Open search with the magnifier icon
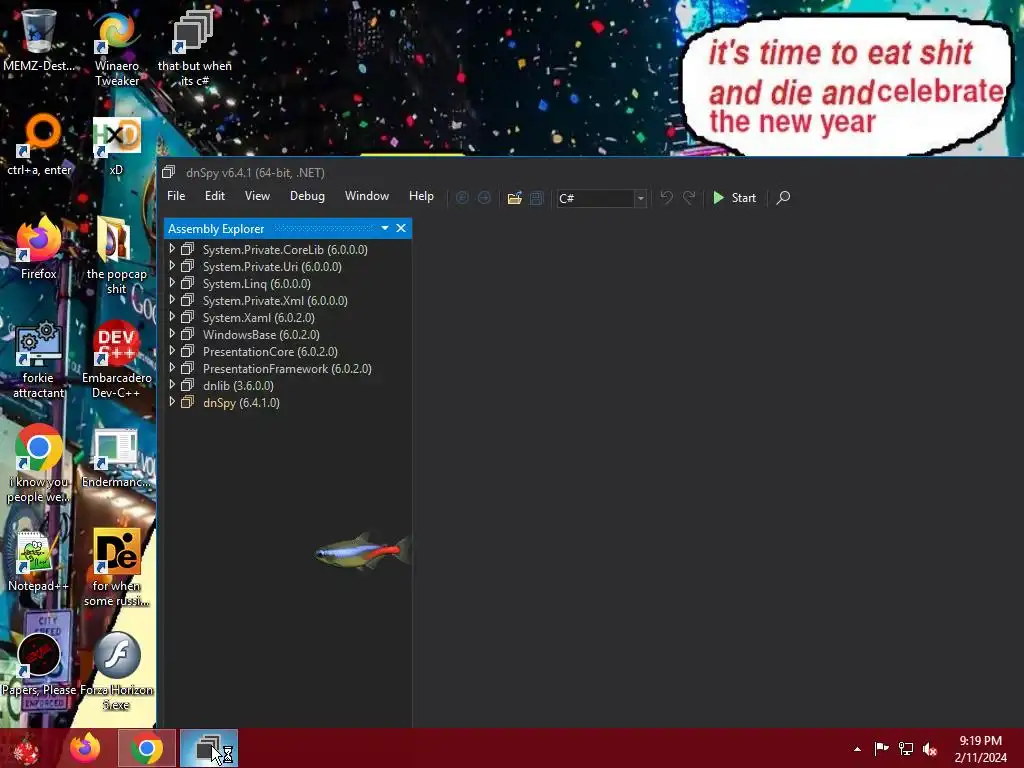 (x=783, y=197)
